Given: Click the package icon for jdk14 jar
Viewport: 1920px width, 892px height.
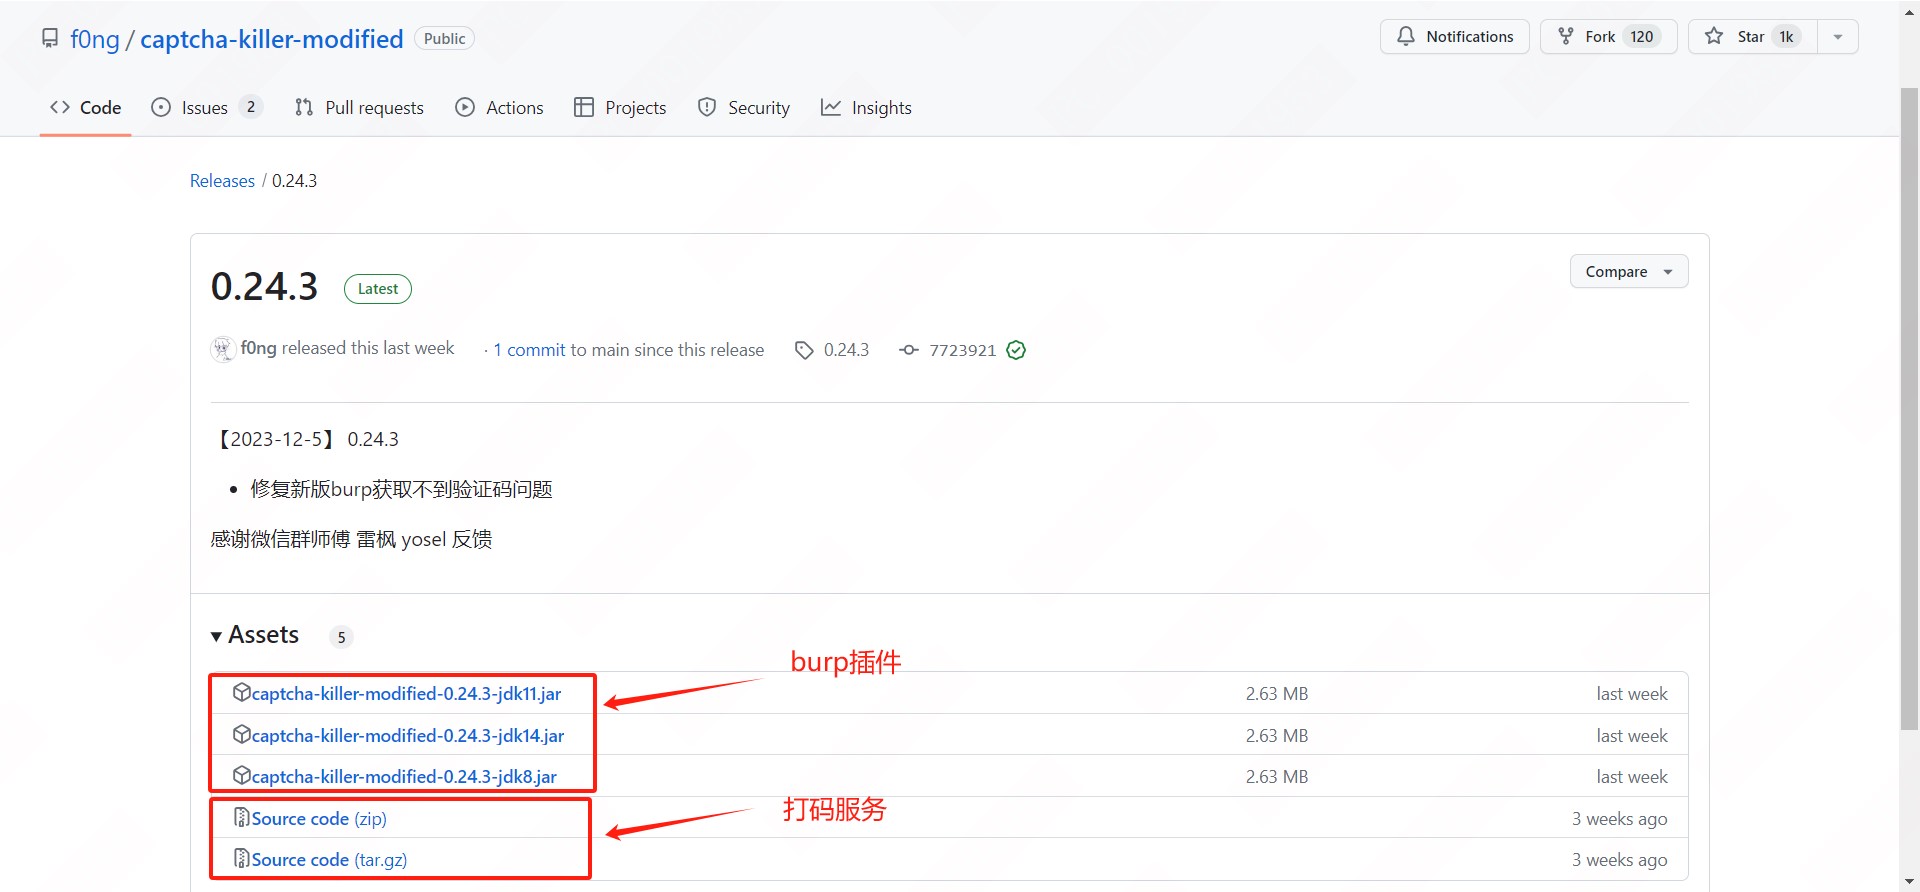Looking at the screenshot, I should coord(241,734).
